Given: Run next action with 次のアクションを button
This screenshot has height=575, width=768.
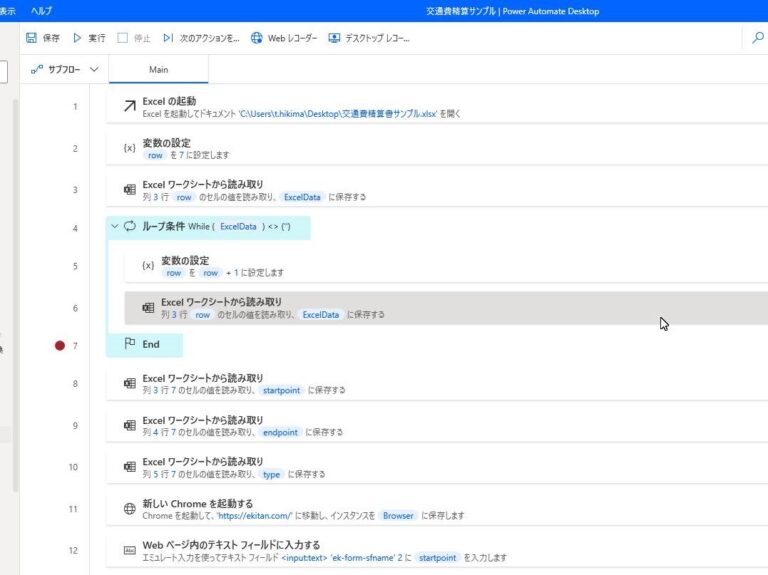Looking at the screenshot, I should coord(201,38).
